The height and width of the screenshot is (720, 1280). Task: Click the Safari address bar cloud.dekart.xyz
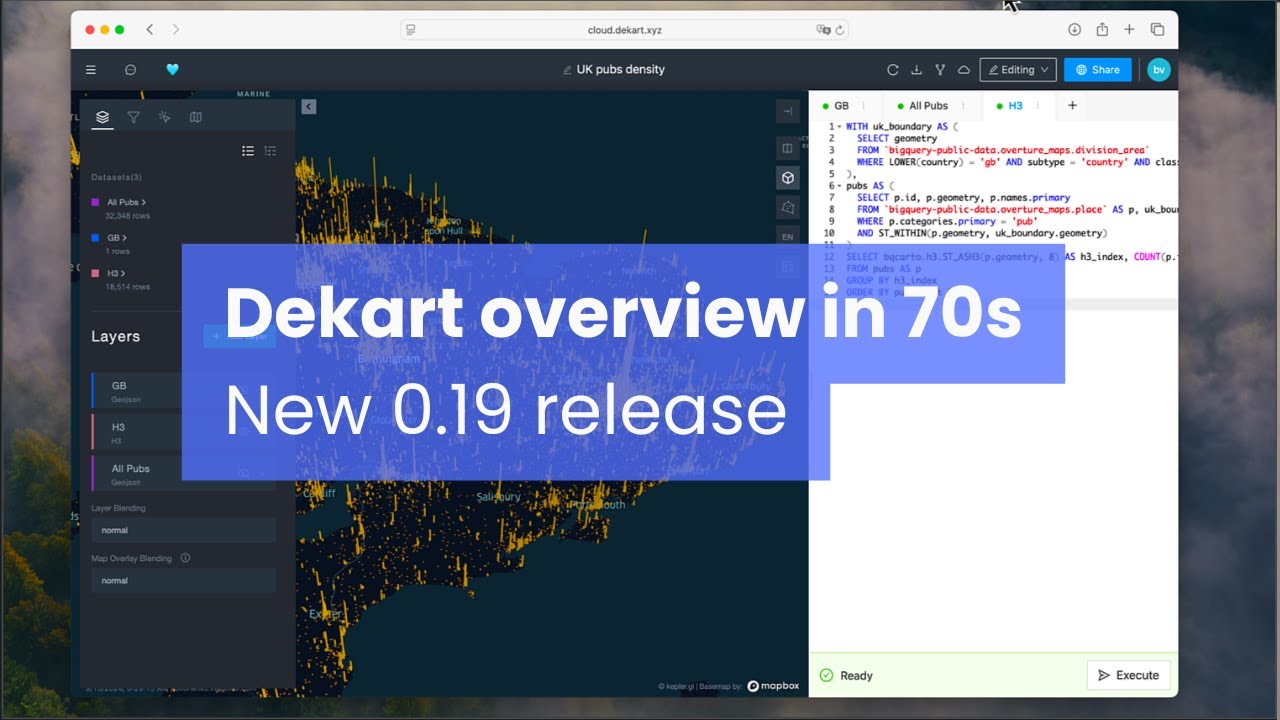pos(625,30)
